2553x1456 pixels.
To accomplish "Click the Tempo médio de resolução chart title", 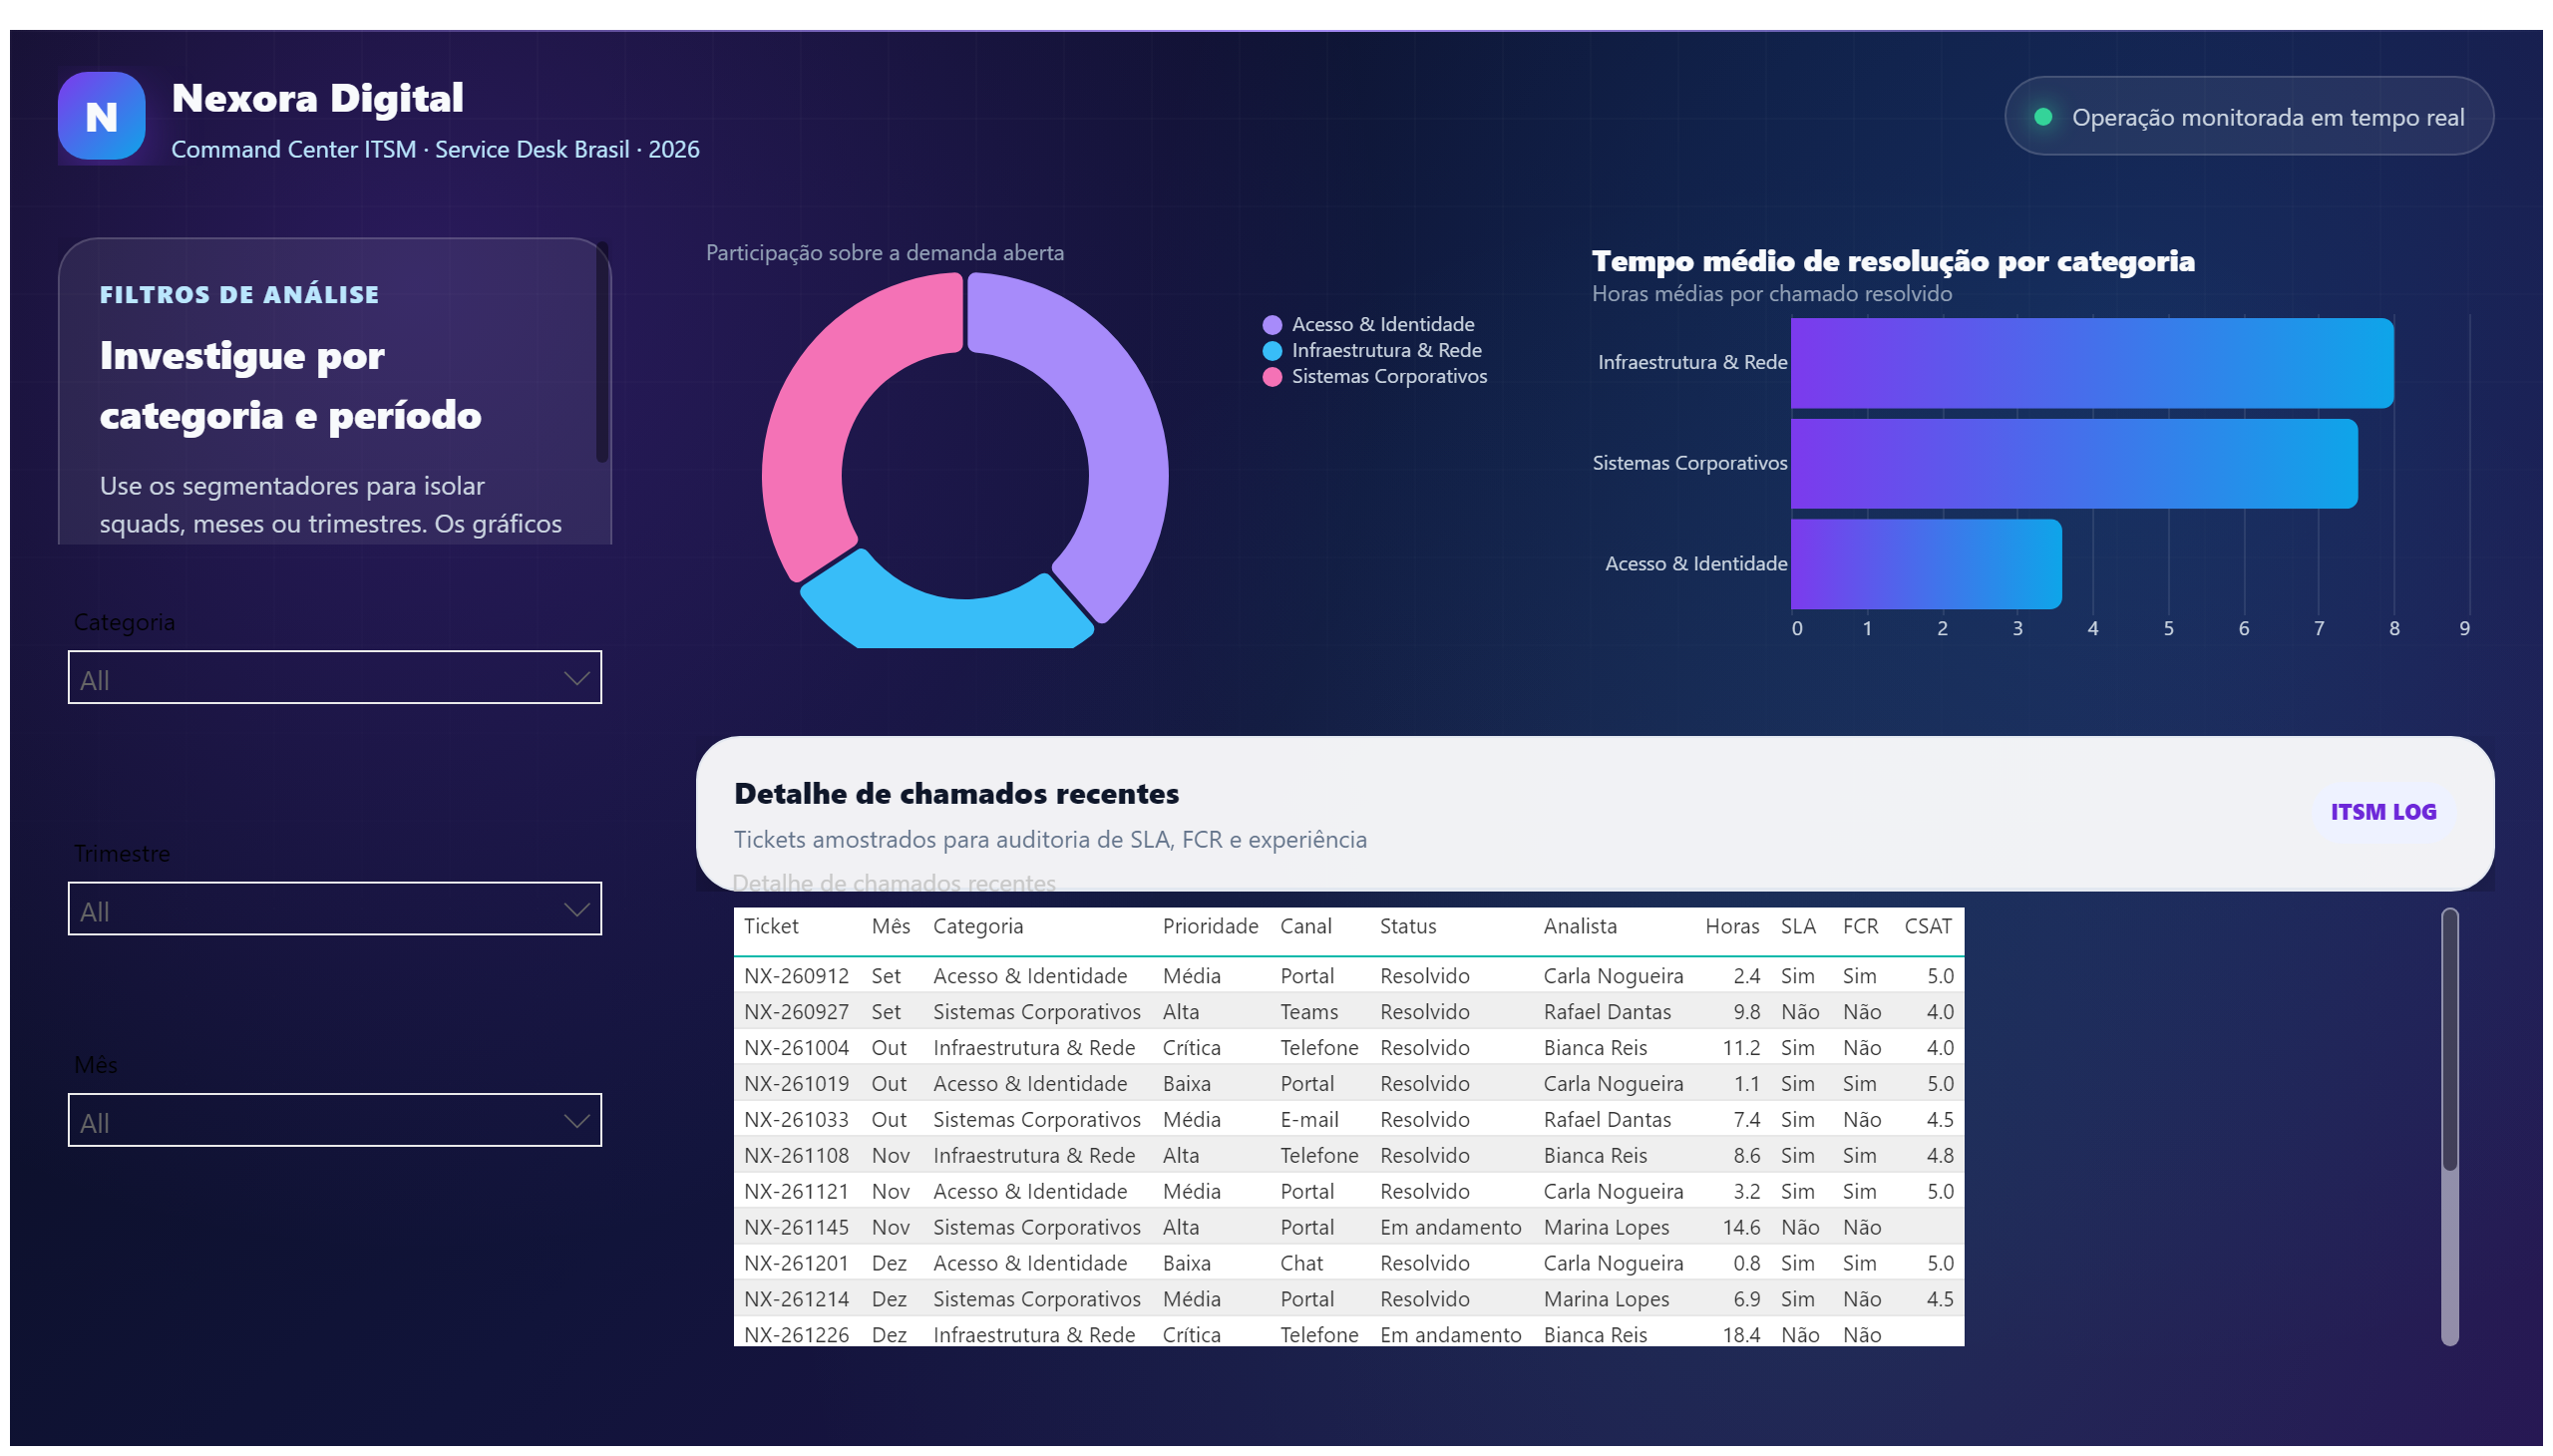I will (1892, 261).
